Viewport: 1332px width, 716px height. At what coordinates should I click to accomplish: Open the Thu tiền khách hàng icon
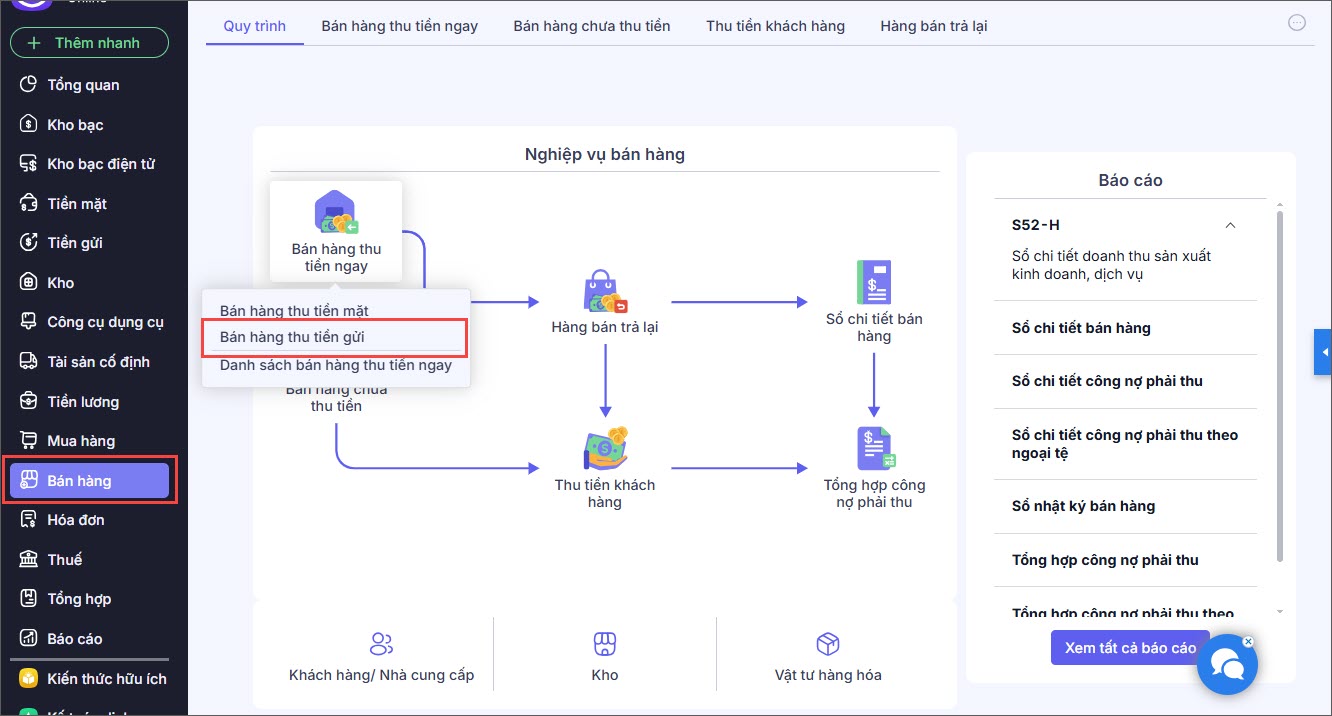605,450
